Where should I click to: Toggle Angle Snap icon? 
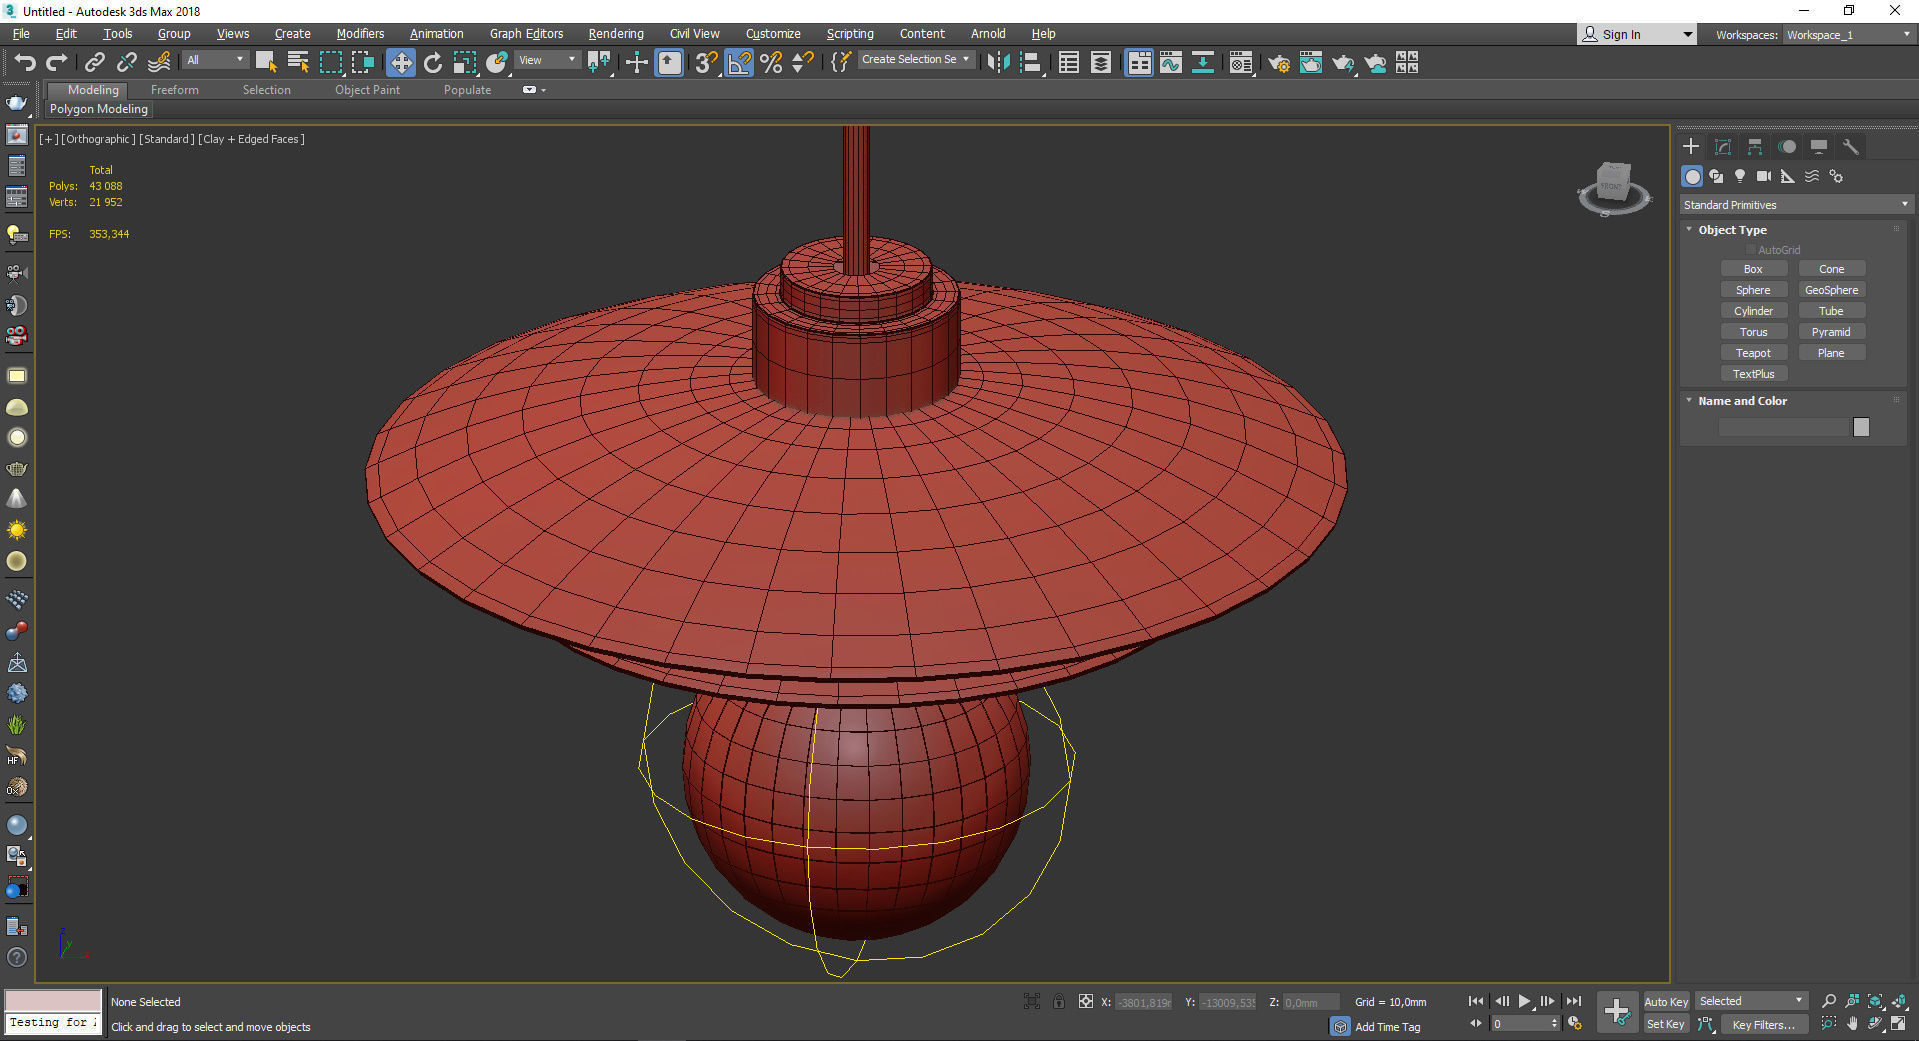[x=739, y=62]
